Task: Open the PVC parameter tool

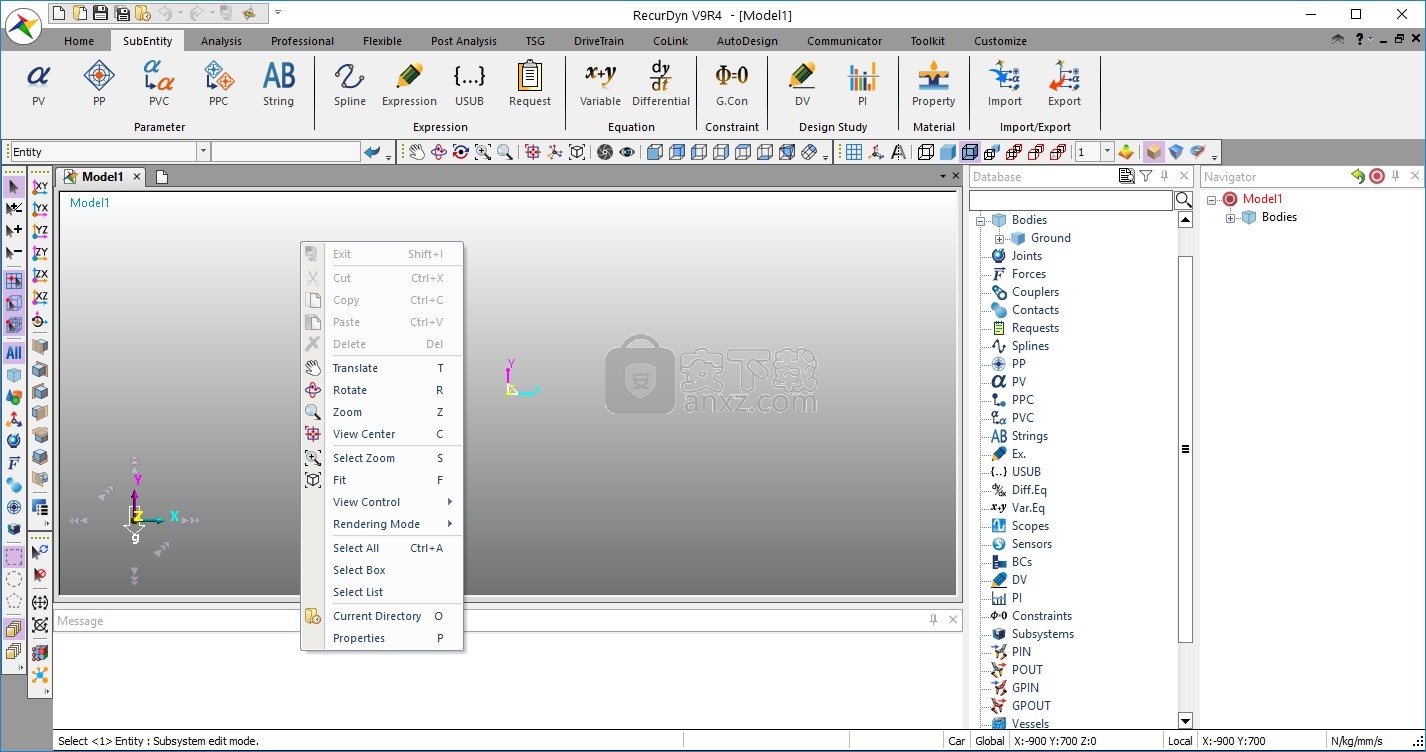Action: pyautogui.click(x=159, y=83)
